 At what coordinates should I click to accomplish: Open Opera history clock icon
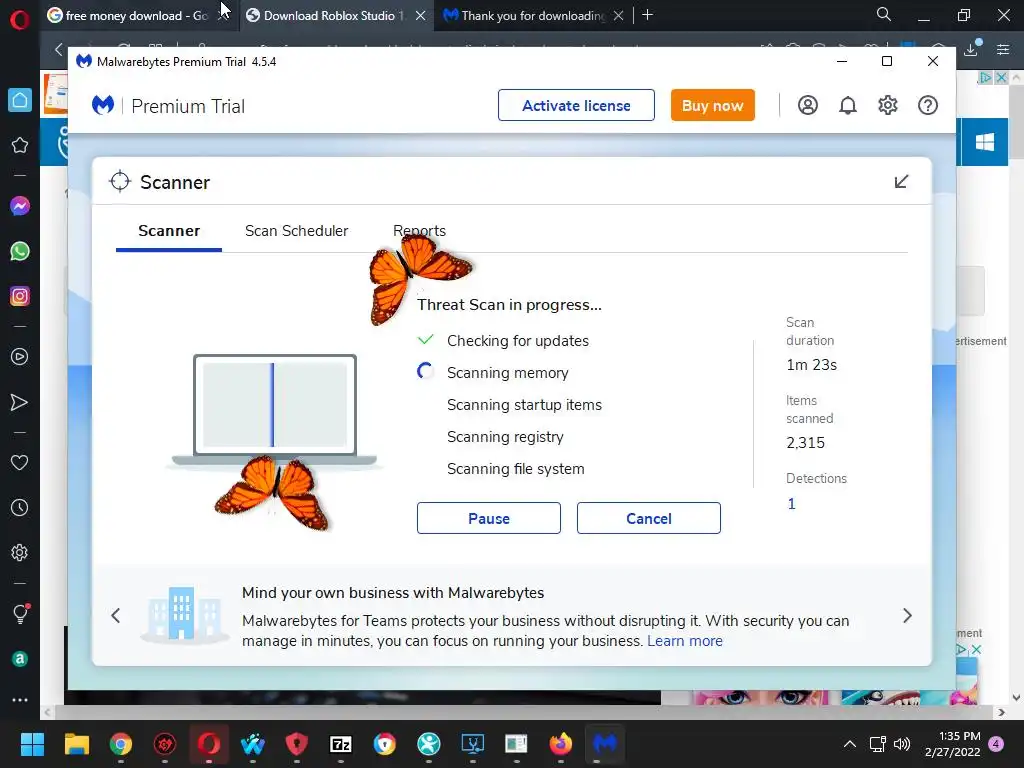(20, 507)
